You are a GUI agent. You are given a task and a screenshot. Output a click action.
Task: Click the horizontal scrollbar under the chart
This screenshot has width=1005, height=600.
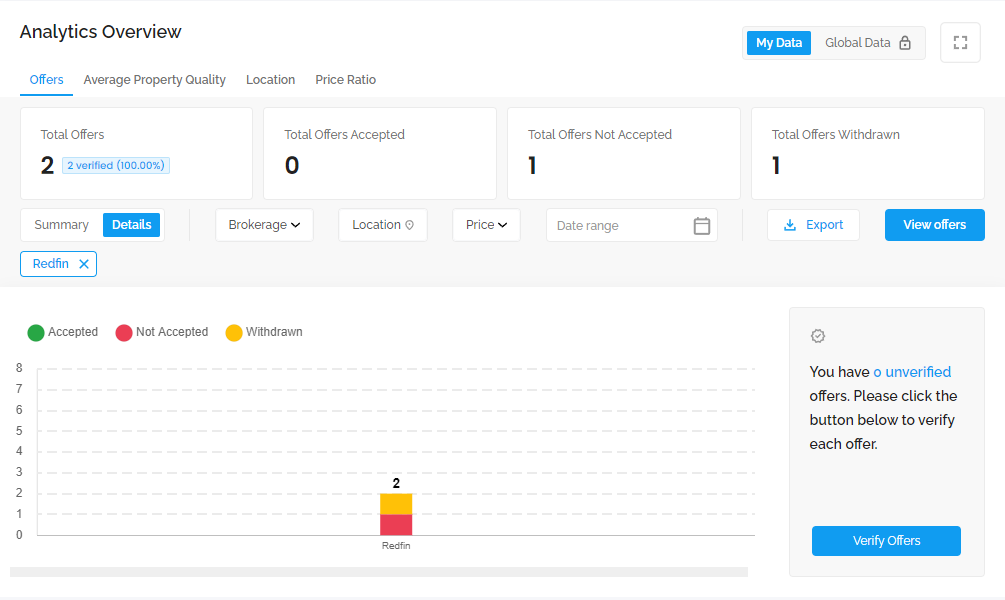point(379,572)
